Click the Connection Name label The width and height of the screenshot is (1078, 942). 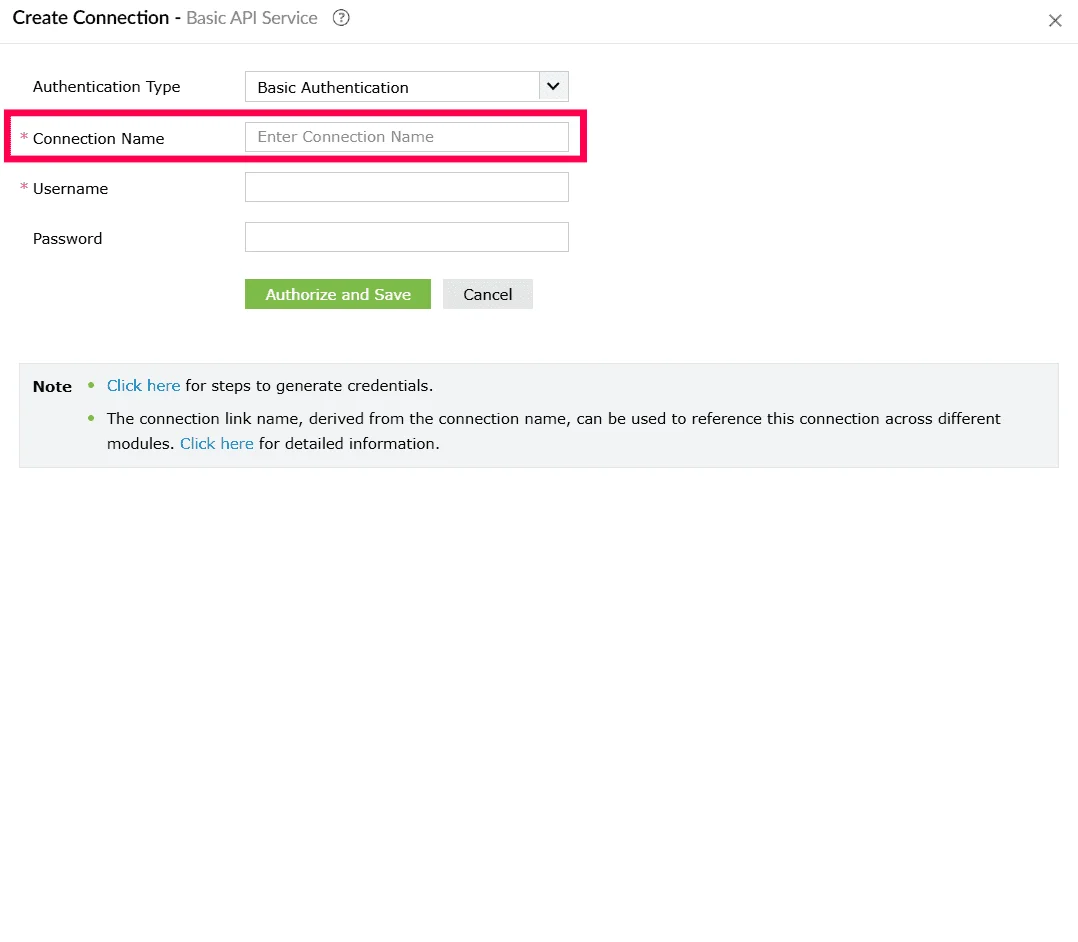(98, 139)
